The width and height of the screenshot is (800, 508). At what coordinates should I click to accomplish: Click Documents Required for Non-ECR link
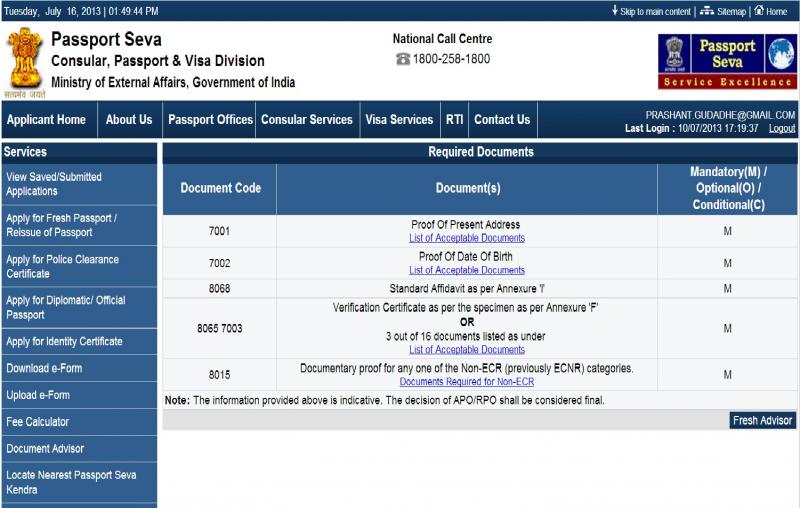pyautogui.click(x=466, y=382)
